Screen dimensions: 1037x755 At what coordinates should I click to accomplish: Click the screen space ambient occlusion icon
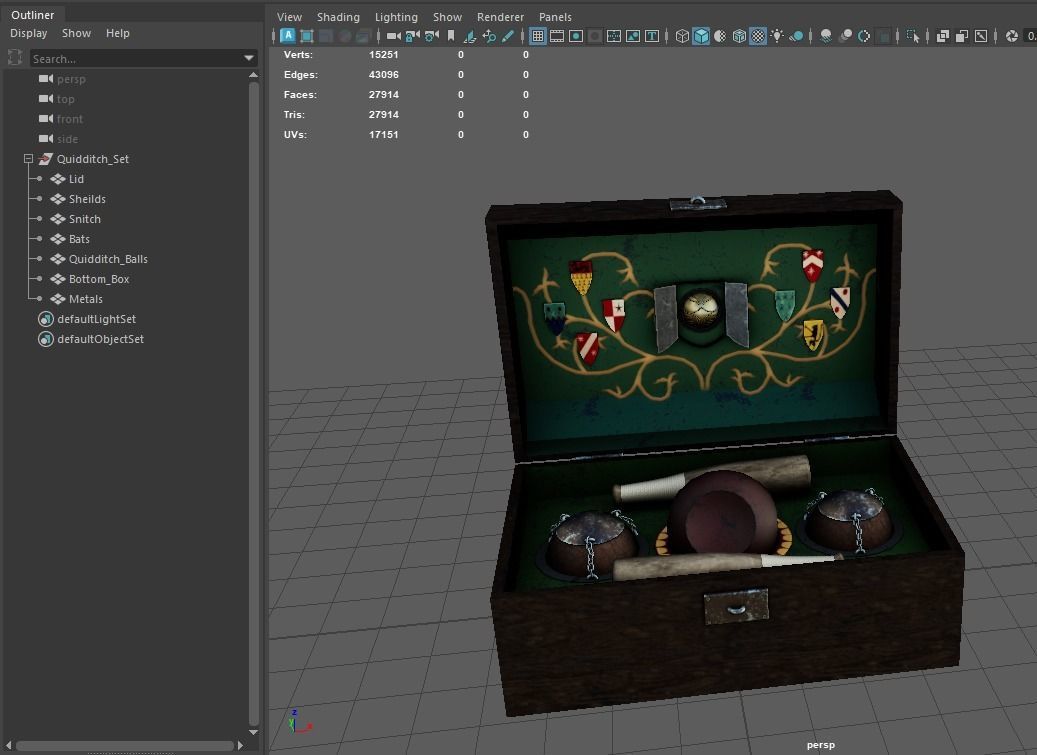(826, 36)
